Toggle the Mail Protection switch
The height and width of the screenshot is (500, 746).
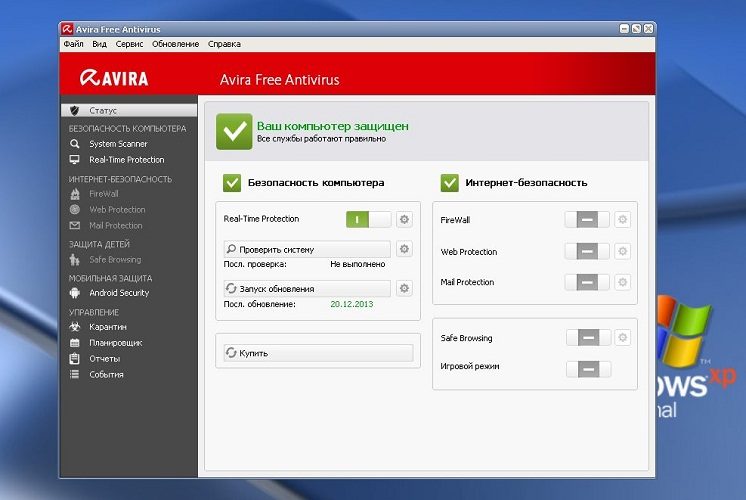click(587, 282)
